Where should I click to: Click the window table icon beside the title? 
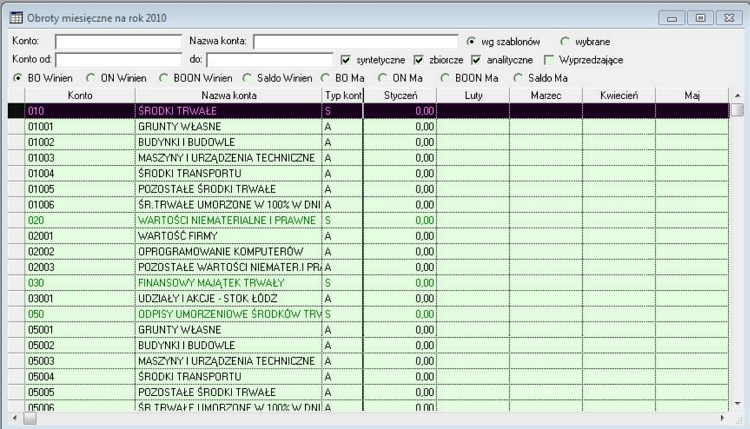16,18
